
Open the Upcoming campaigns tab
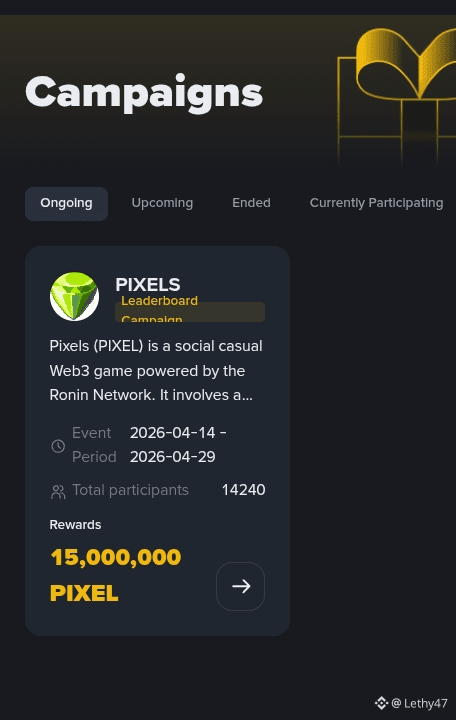click(x=162, y=203)
